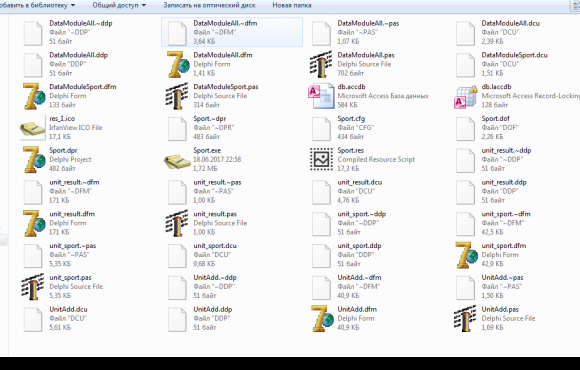Viewport: 580px width, 370px height.
Task: Select the Sport.dpr Delphi Project icon
Action: click(34, 160)
